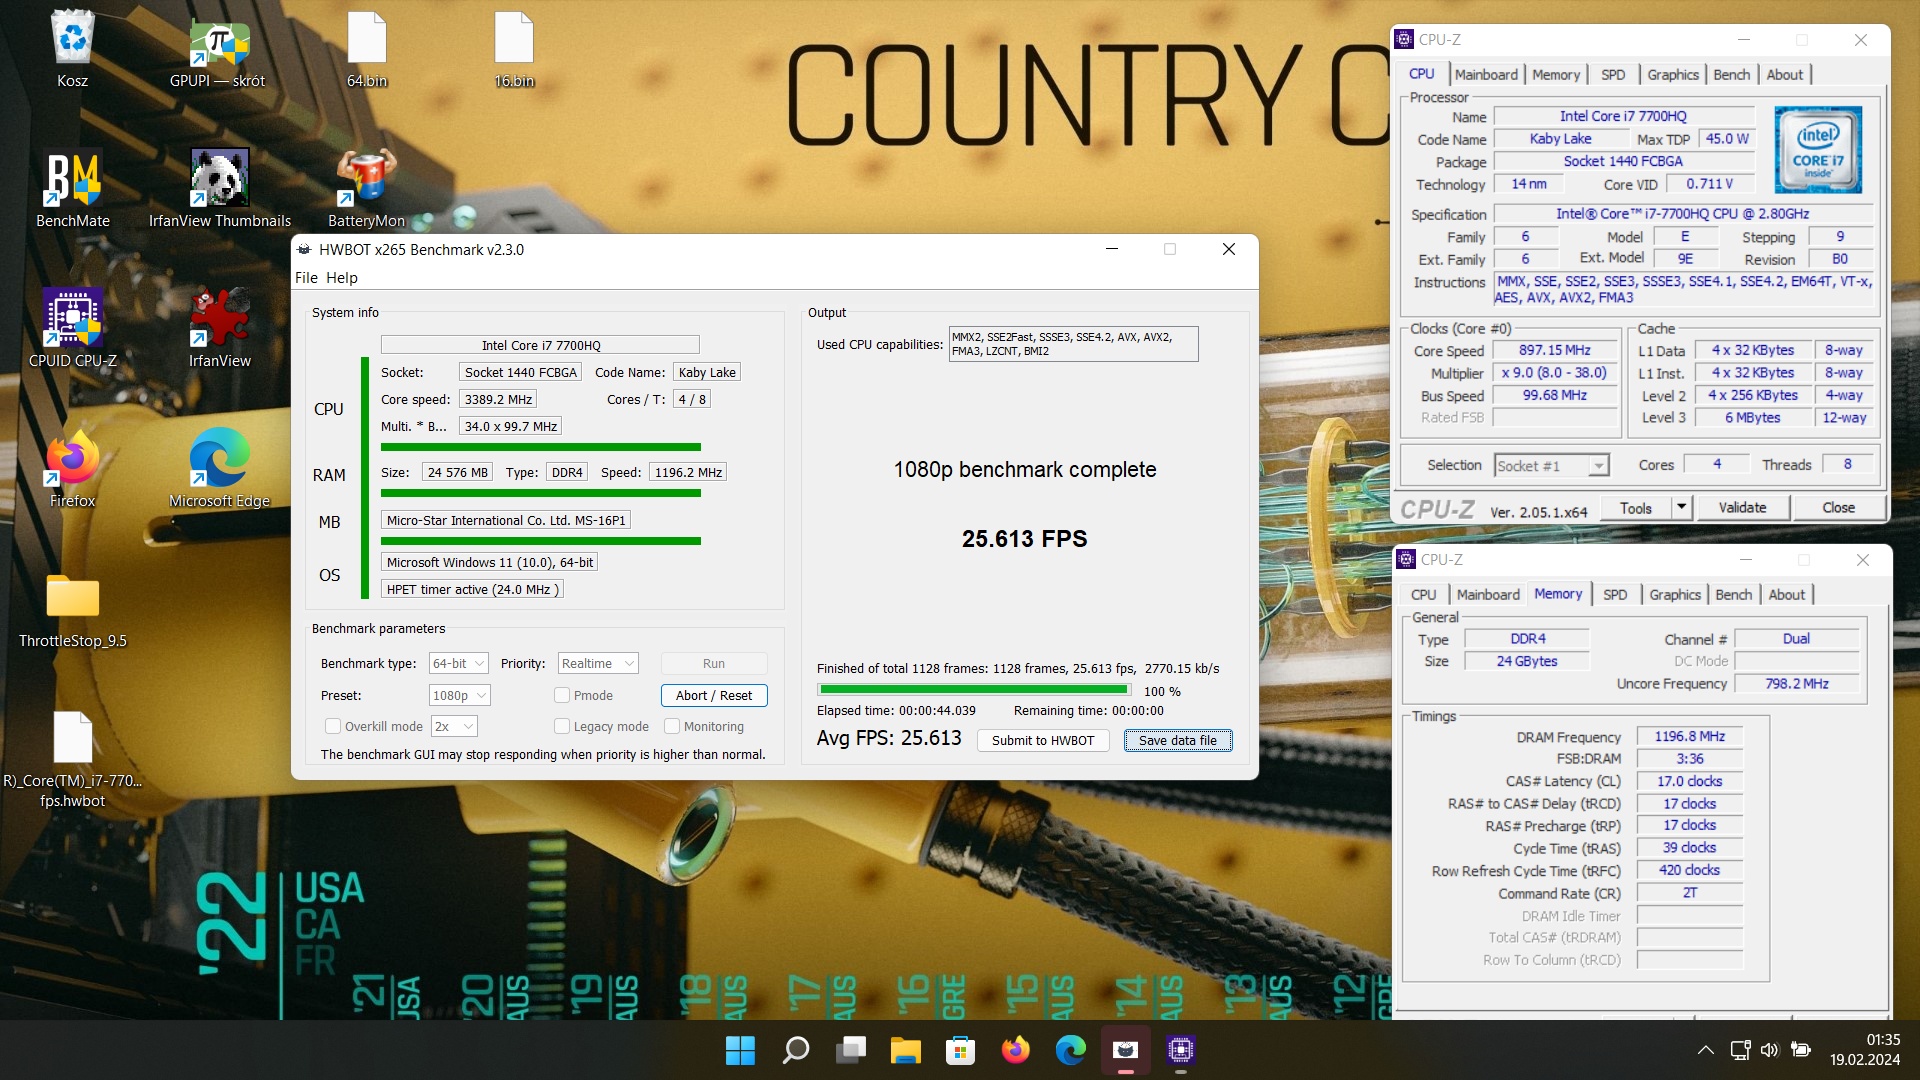Click Abort / Reset button
1920x1080 pixels.
714,695
